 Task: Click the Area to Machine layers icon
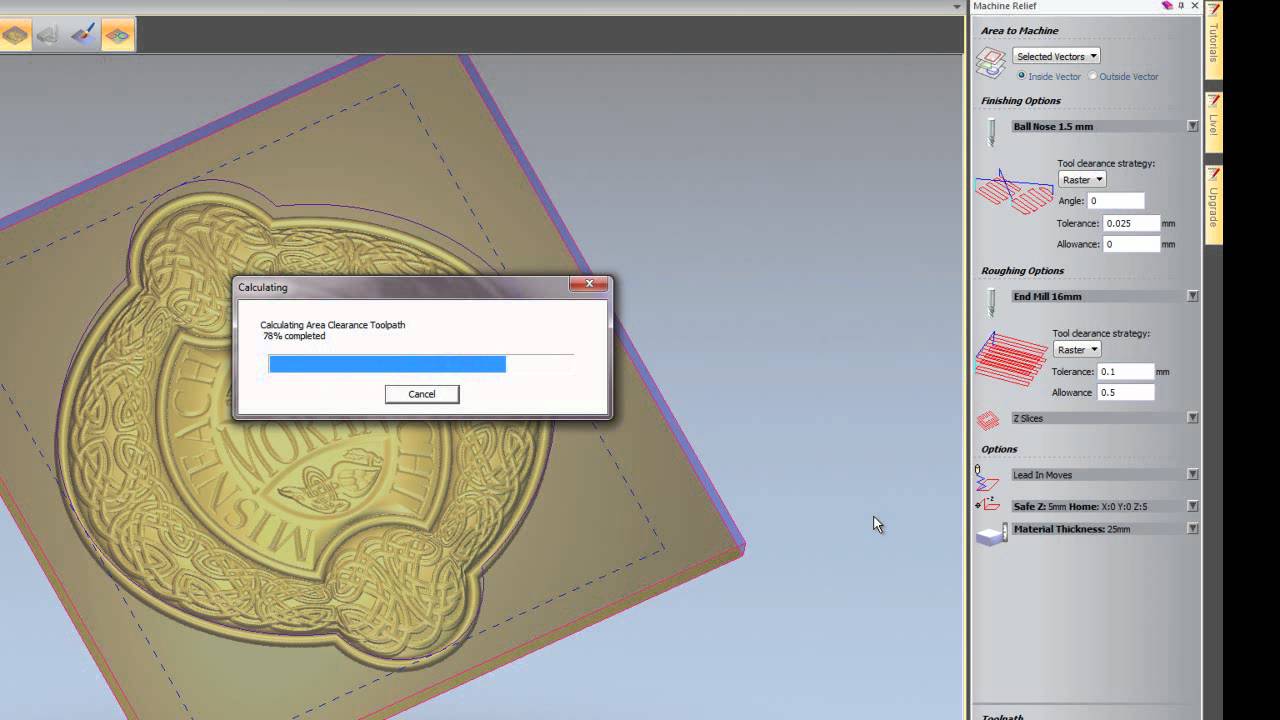click(x=990, y=63)
